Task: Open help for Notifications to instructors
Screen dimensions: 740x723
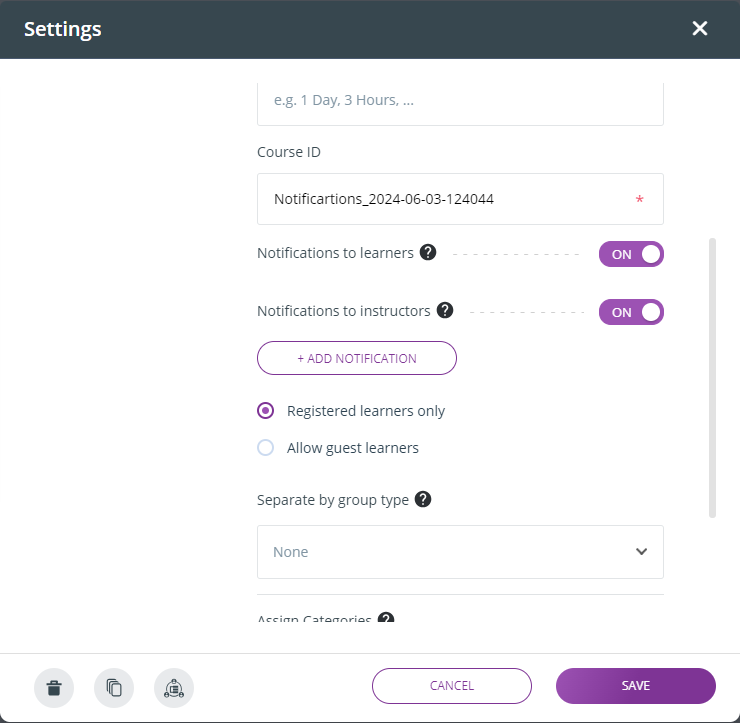Action: 445,311
